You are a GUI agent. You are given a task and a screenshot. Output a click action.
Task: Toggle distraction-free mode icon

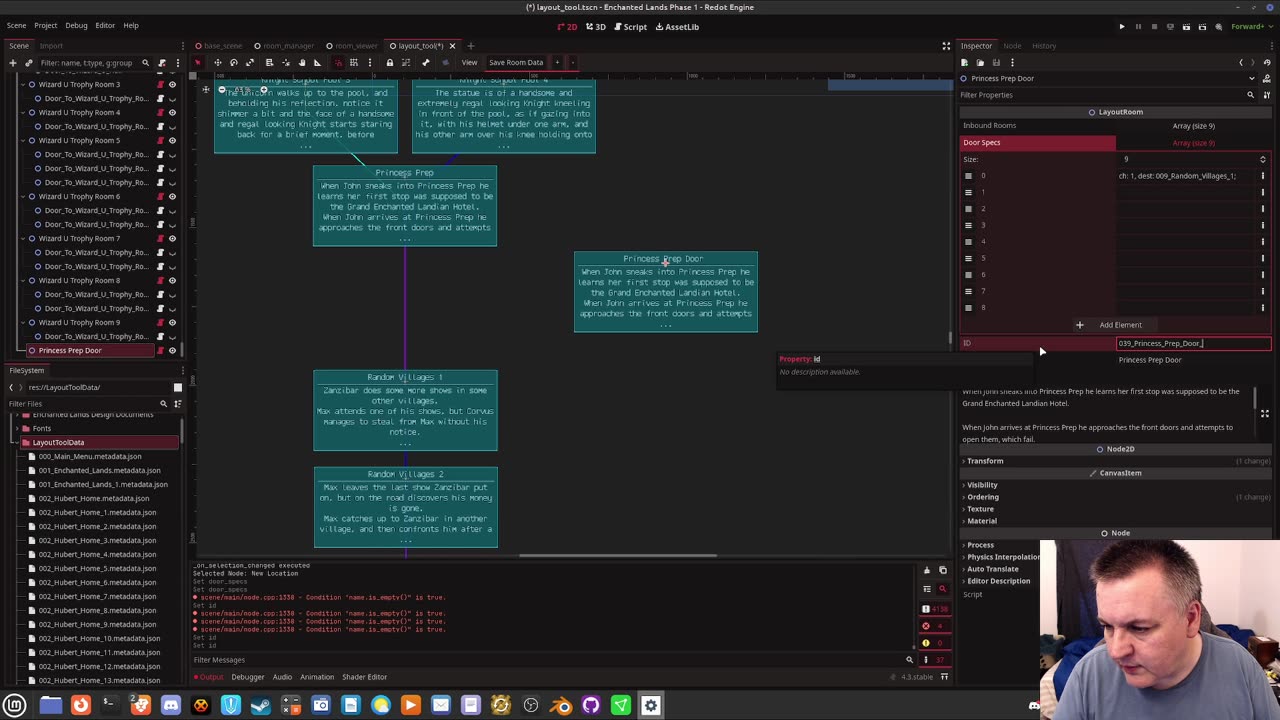point(946,45)
